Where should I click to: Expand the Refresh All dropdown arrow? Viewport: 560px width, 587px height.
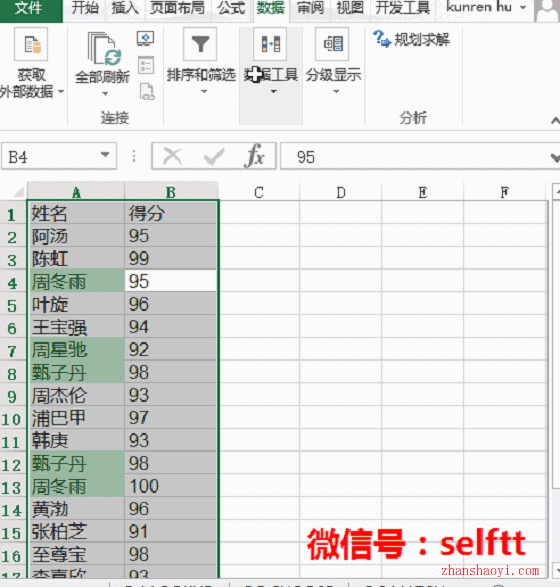(x=105, y=94)
